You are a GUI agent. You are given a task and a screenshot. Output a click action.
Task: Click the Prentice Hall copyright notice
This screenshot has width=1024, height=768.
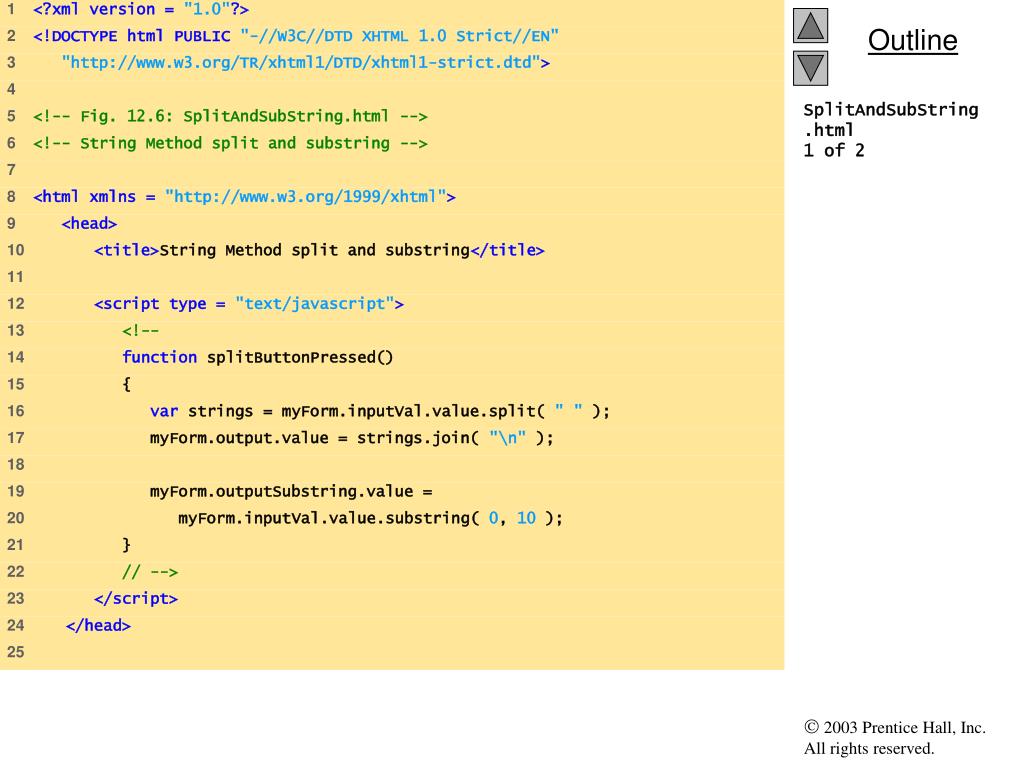click(895, 738)
